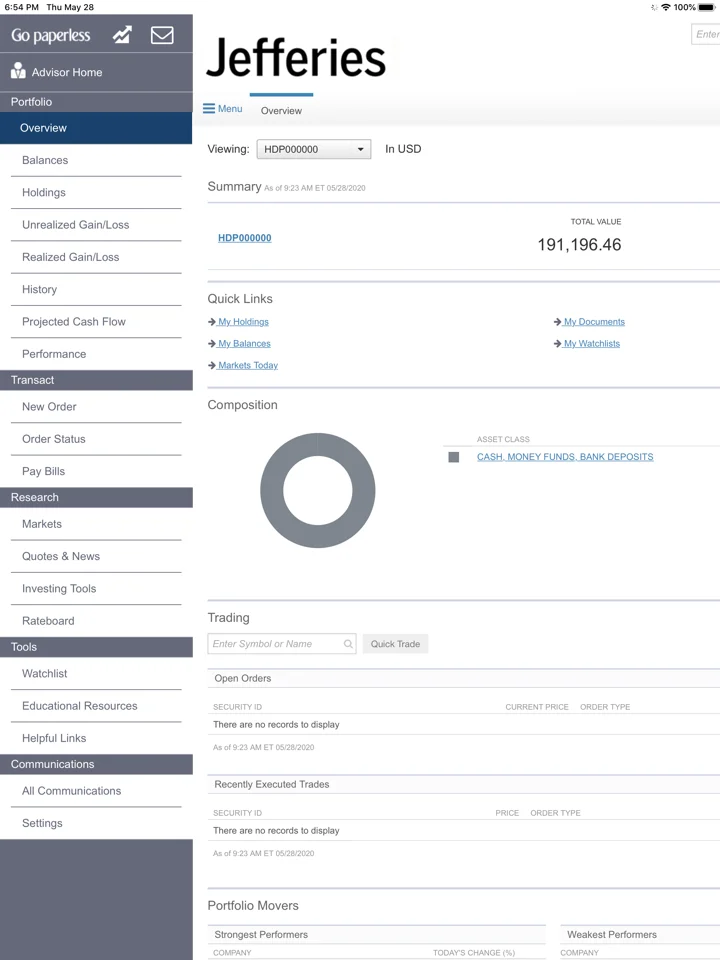Click Cash, Money Funds, Bank Deposits link
The width and height of the screenshot is (720, 960).
(565, 457)
